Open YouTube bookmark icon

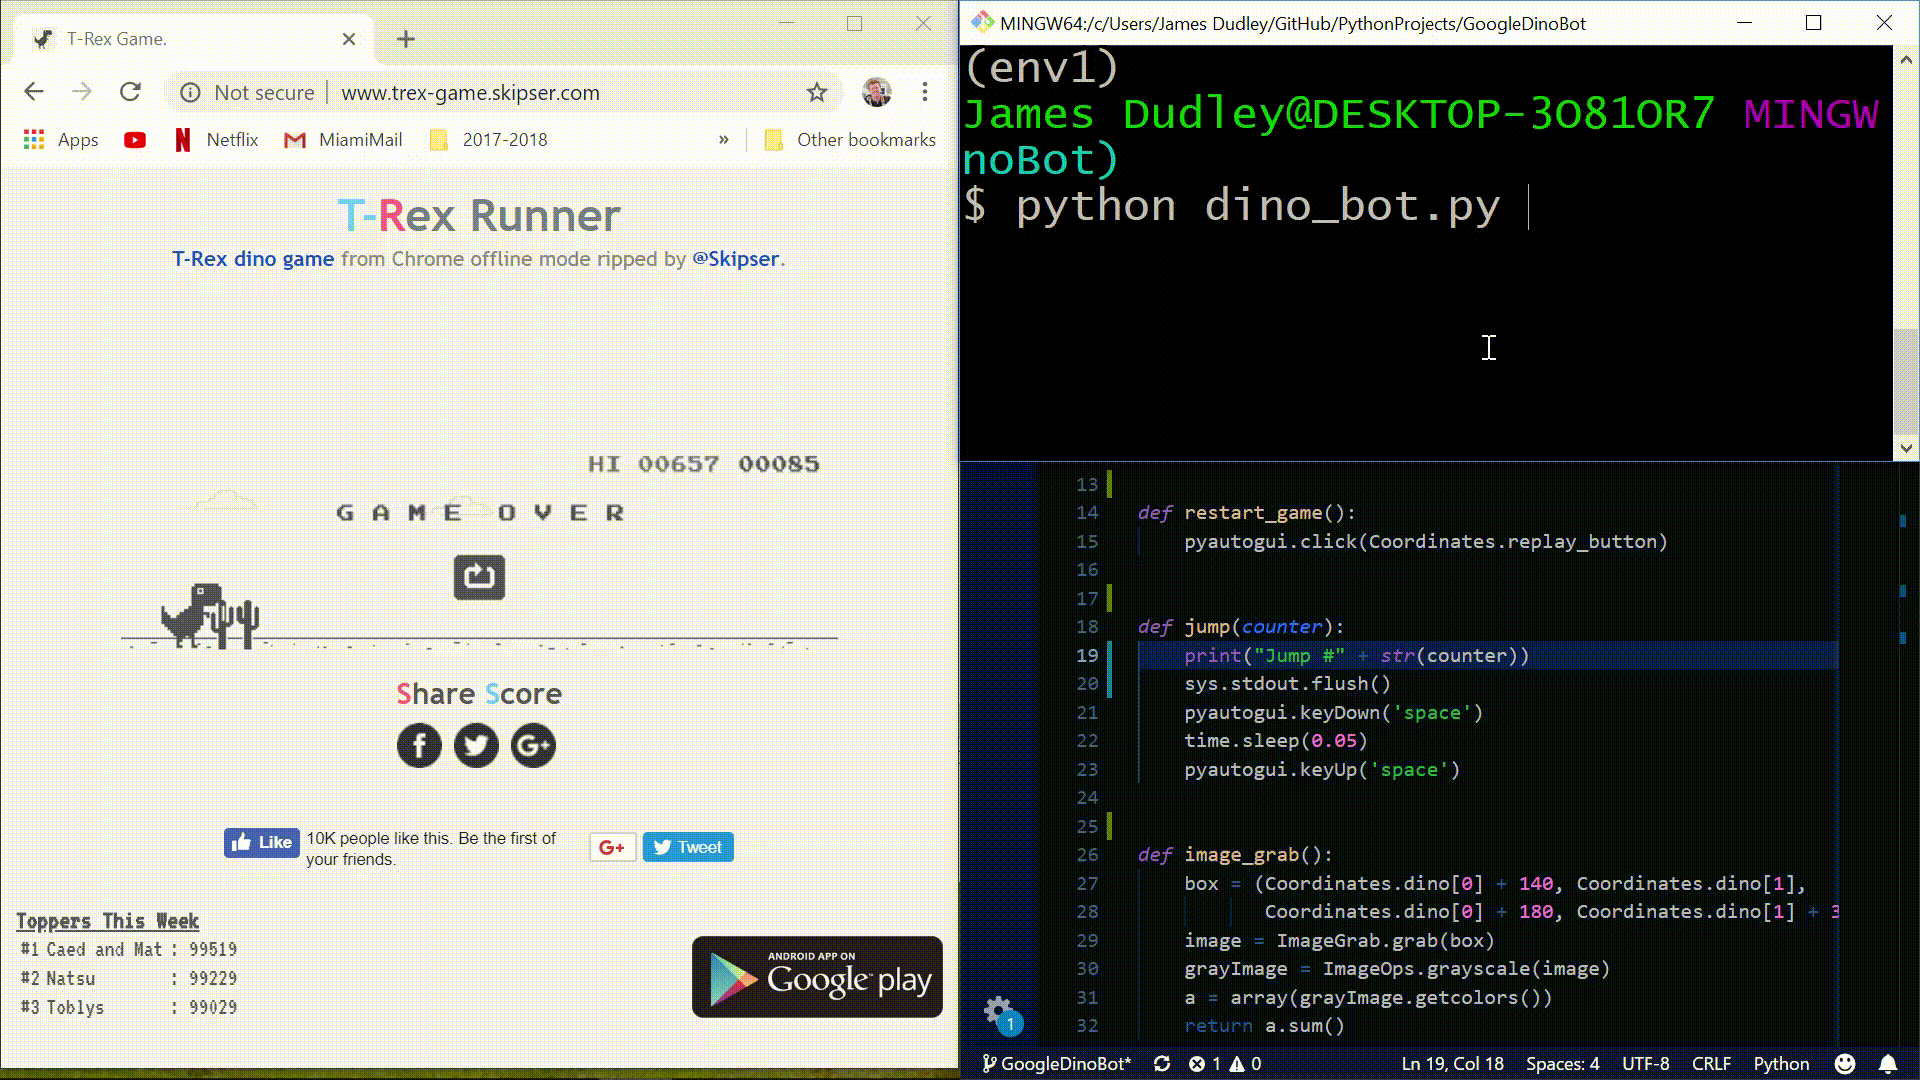click(x=135, y=140)
